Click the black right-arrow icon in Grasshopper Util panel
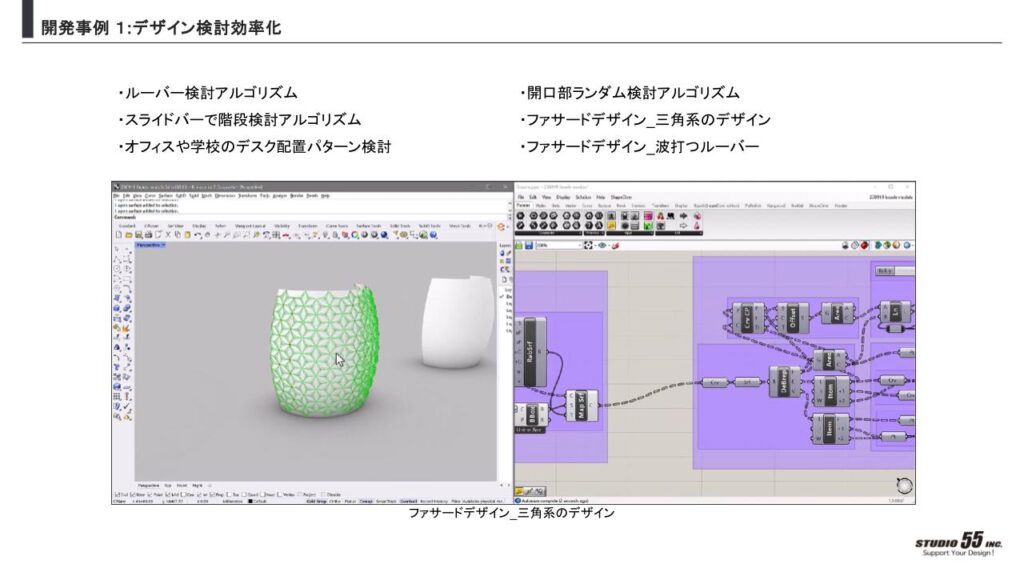This screenshot has width=1024, height=576. coord(684,216)
